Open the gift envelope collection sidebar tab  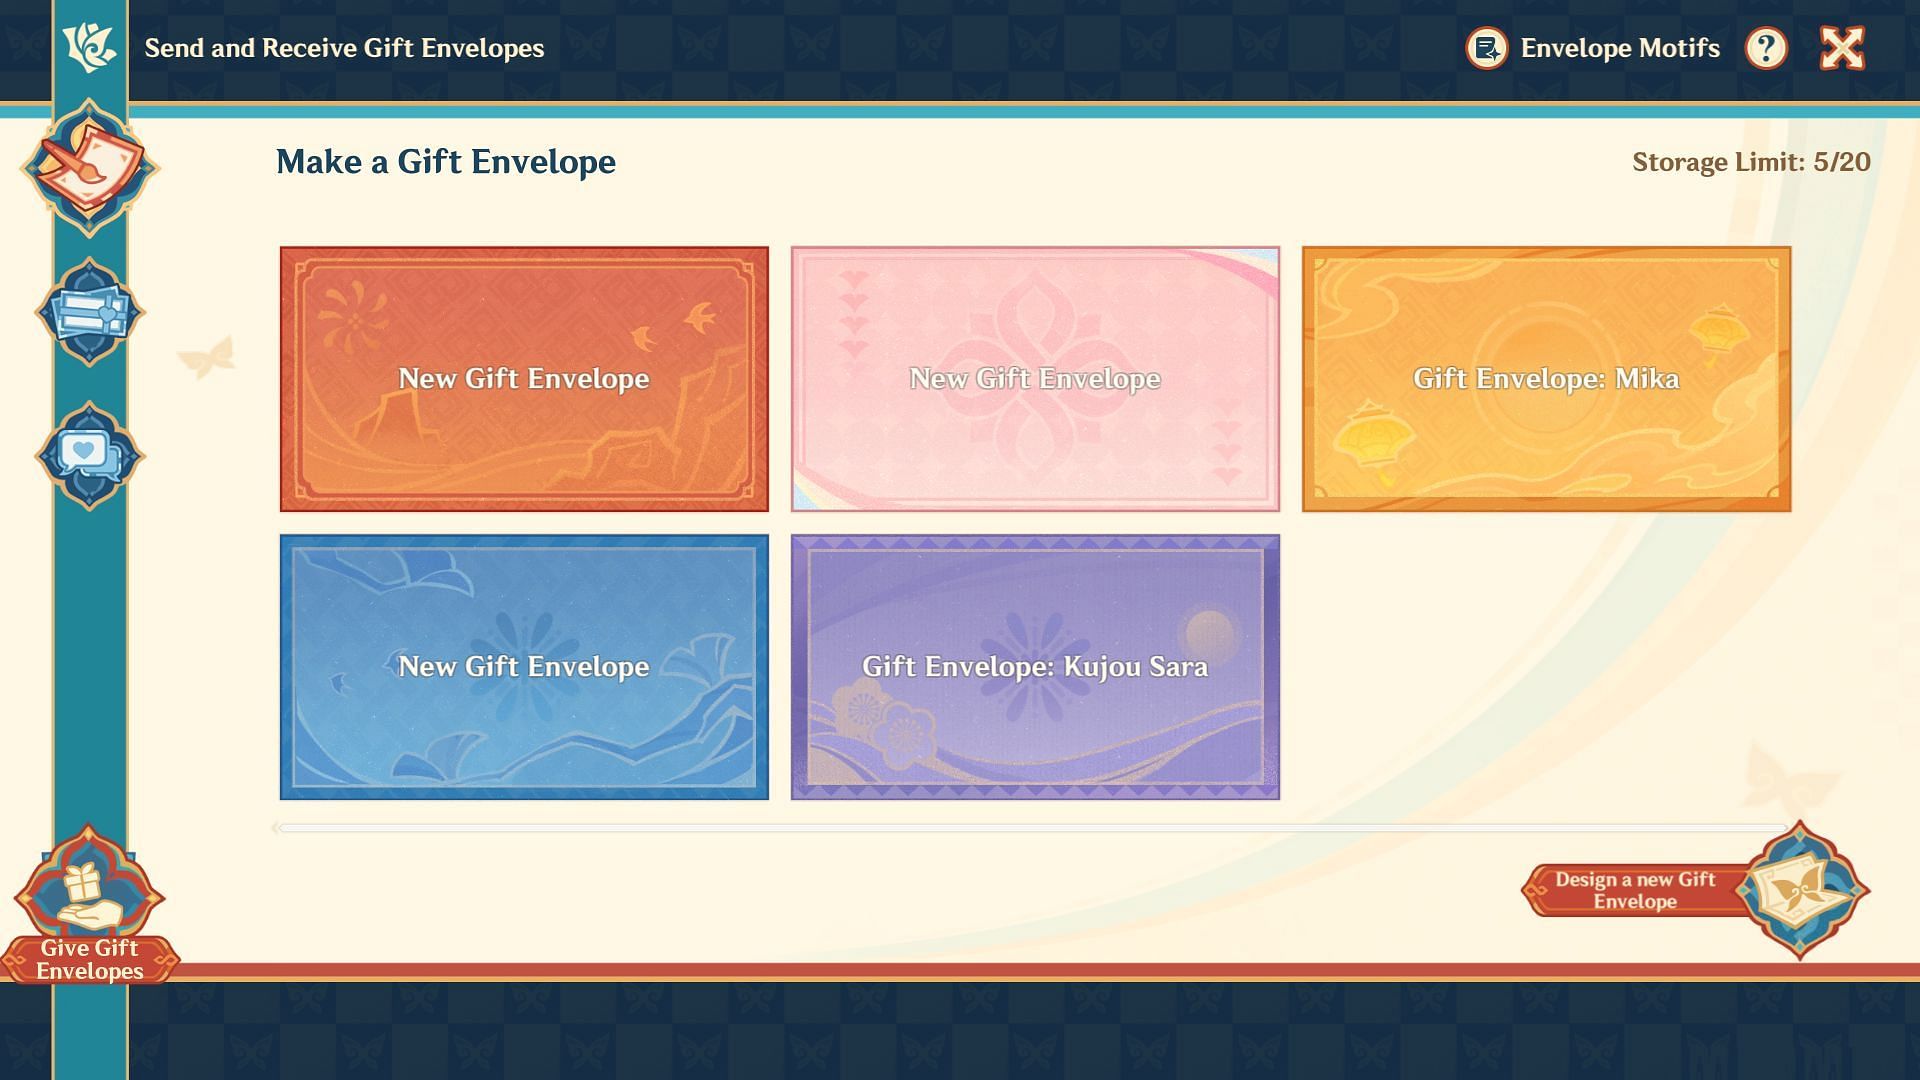pos(90,311)
